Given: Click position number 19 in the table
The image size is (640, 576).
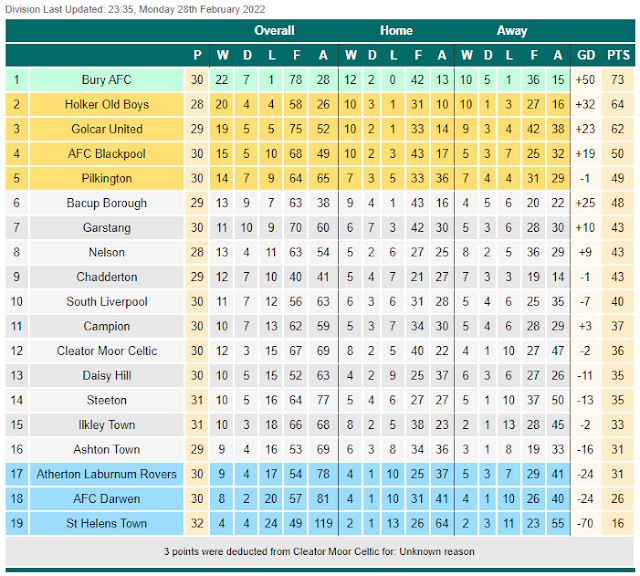Looking at the screenshot, I should 16,523.
